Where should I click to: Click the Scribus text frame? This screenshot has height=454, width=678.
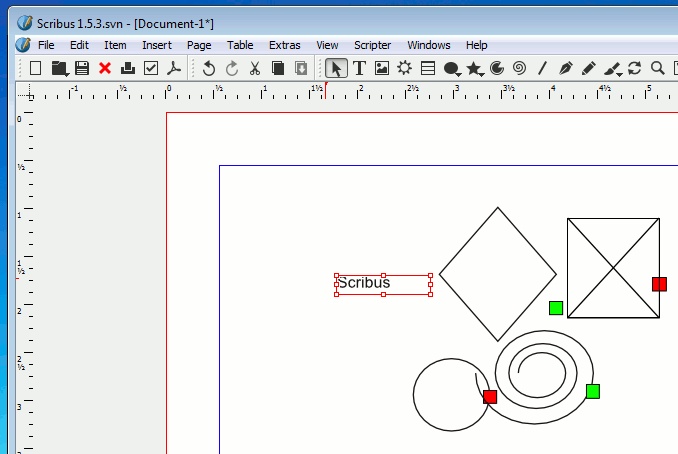pyautogui.click(x=383, y=284)
